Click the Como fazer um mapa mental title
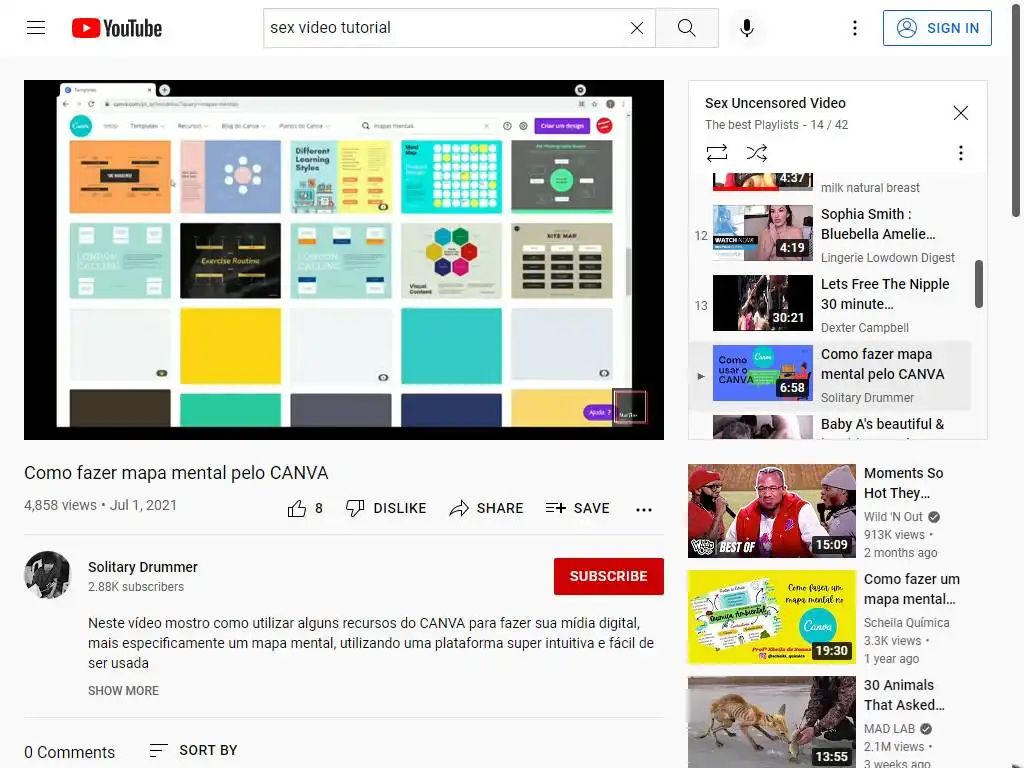Image resolution: width=1024 pixels, height=768 pixels. [912, 588]
